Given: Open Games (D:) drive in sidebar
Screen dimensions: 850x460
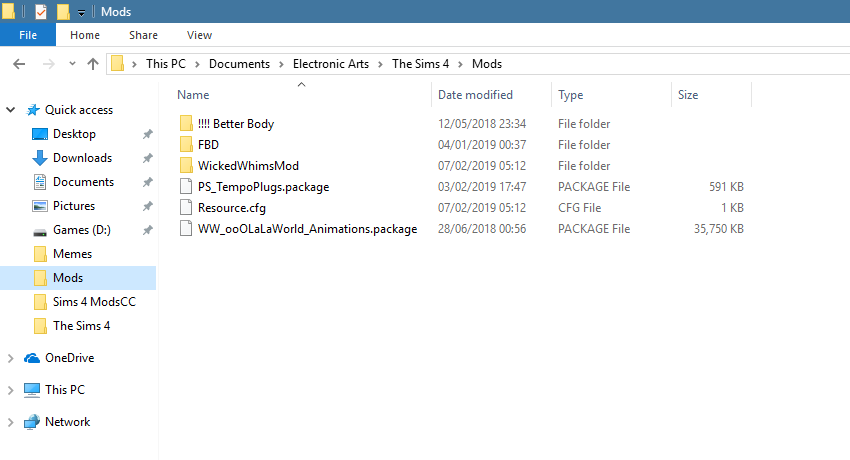Looking at the screenshot, I should [x=82, y=230].
